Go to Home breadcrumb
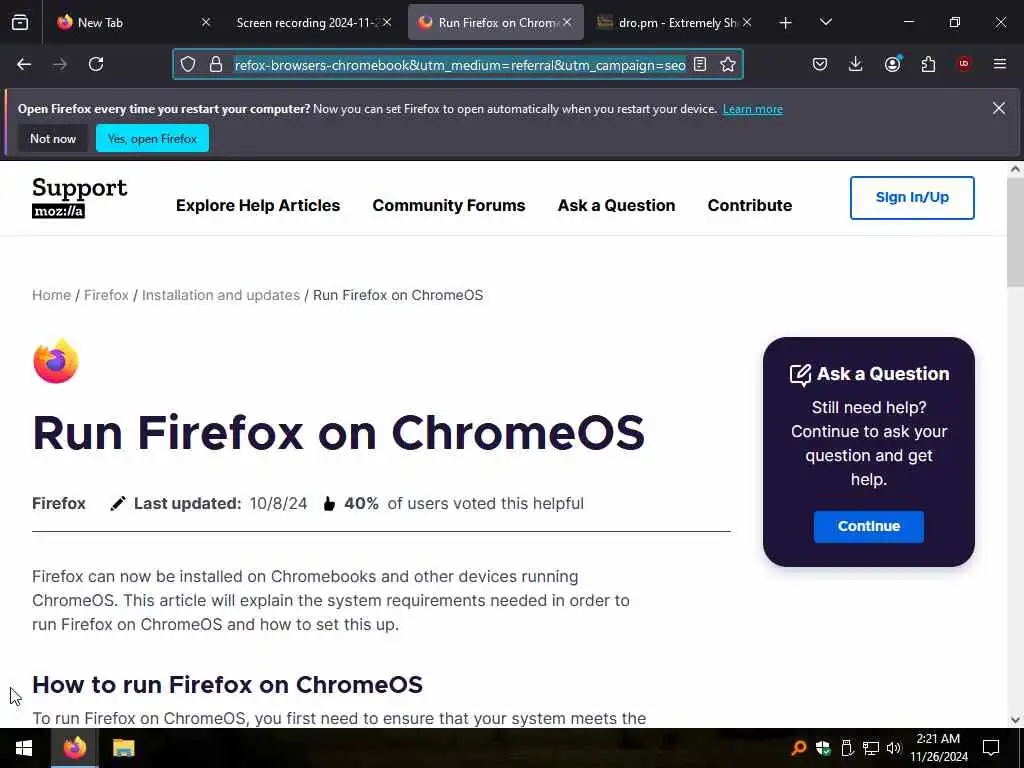The image size is (1024, 768). pos(52,295)
